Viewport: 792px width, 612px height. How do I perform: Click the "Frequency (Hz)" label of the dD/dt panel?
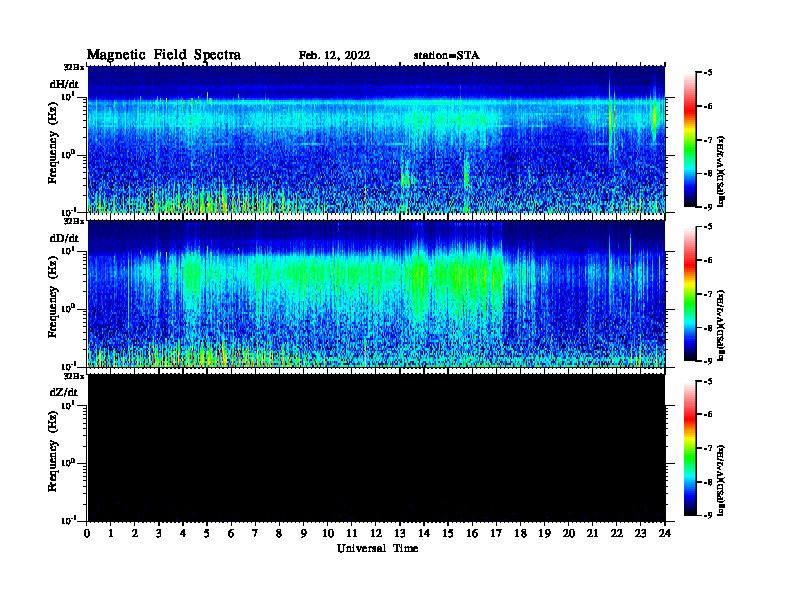(x=53, y=298)
